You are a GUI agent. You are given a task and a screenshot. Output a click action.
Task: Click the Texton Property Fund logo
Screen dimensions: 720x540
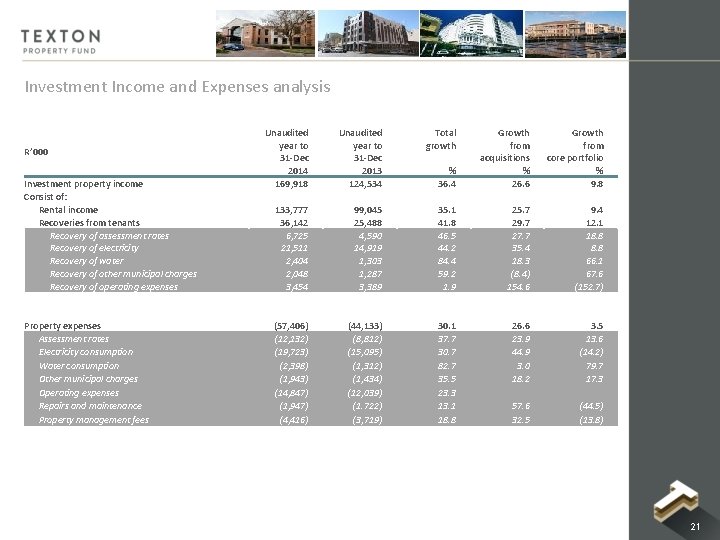61,42
